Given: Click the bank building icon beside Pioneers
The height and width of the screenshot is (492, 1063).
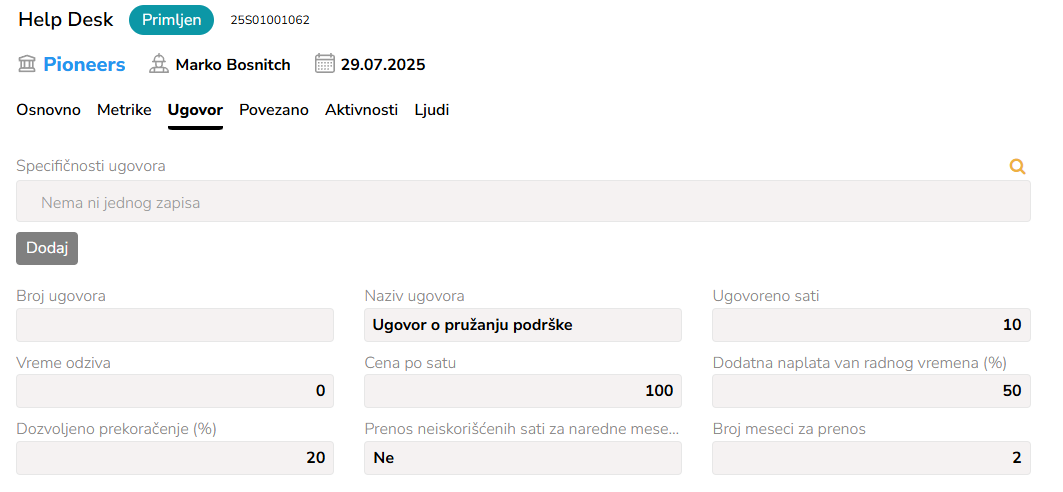Looking at the screenshot, I should tap(27, 65).
